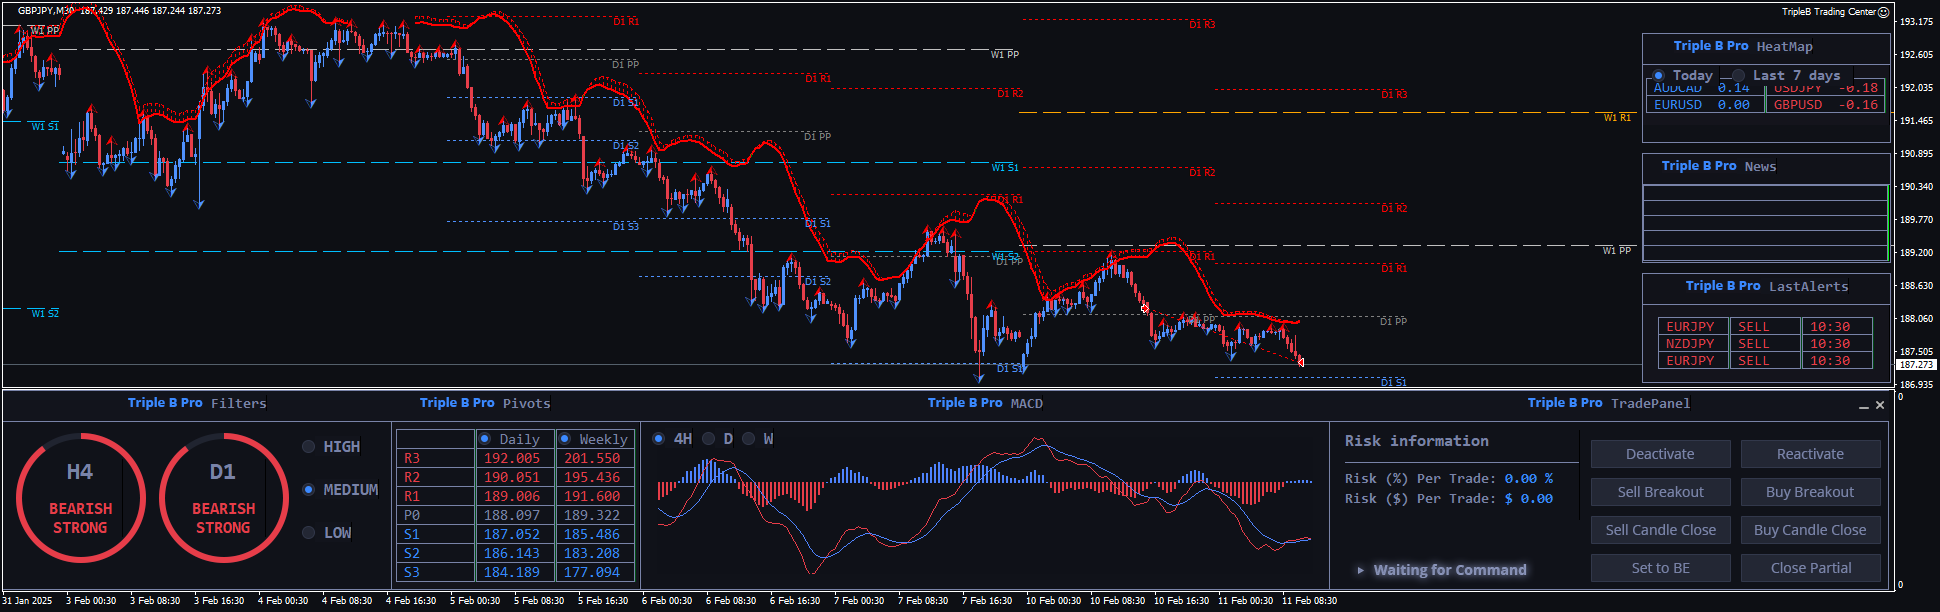Select Last 7 days in HeatMap
Screen dimensions: 1940x612
[x=1739, y=76]
